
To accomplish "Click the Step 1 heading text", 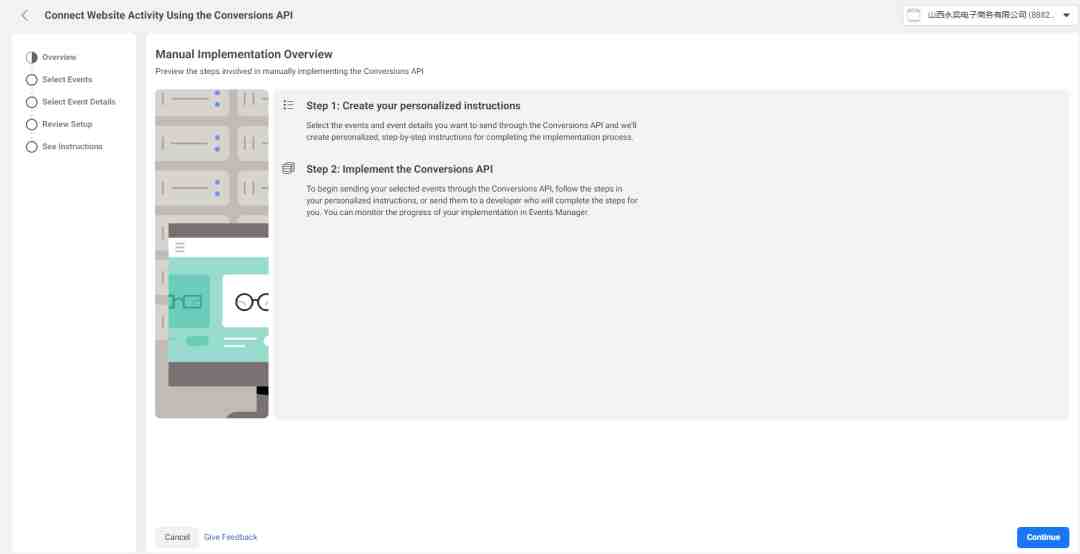I will [x=413, y=105].
